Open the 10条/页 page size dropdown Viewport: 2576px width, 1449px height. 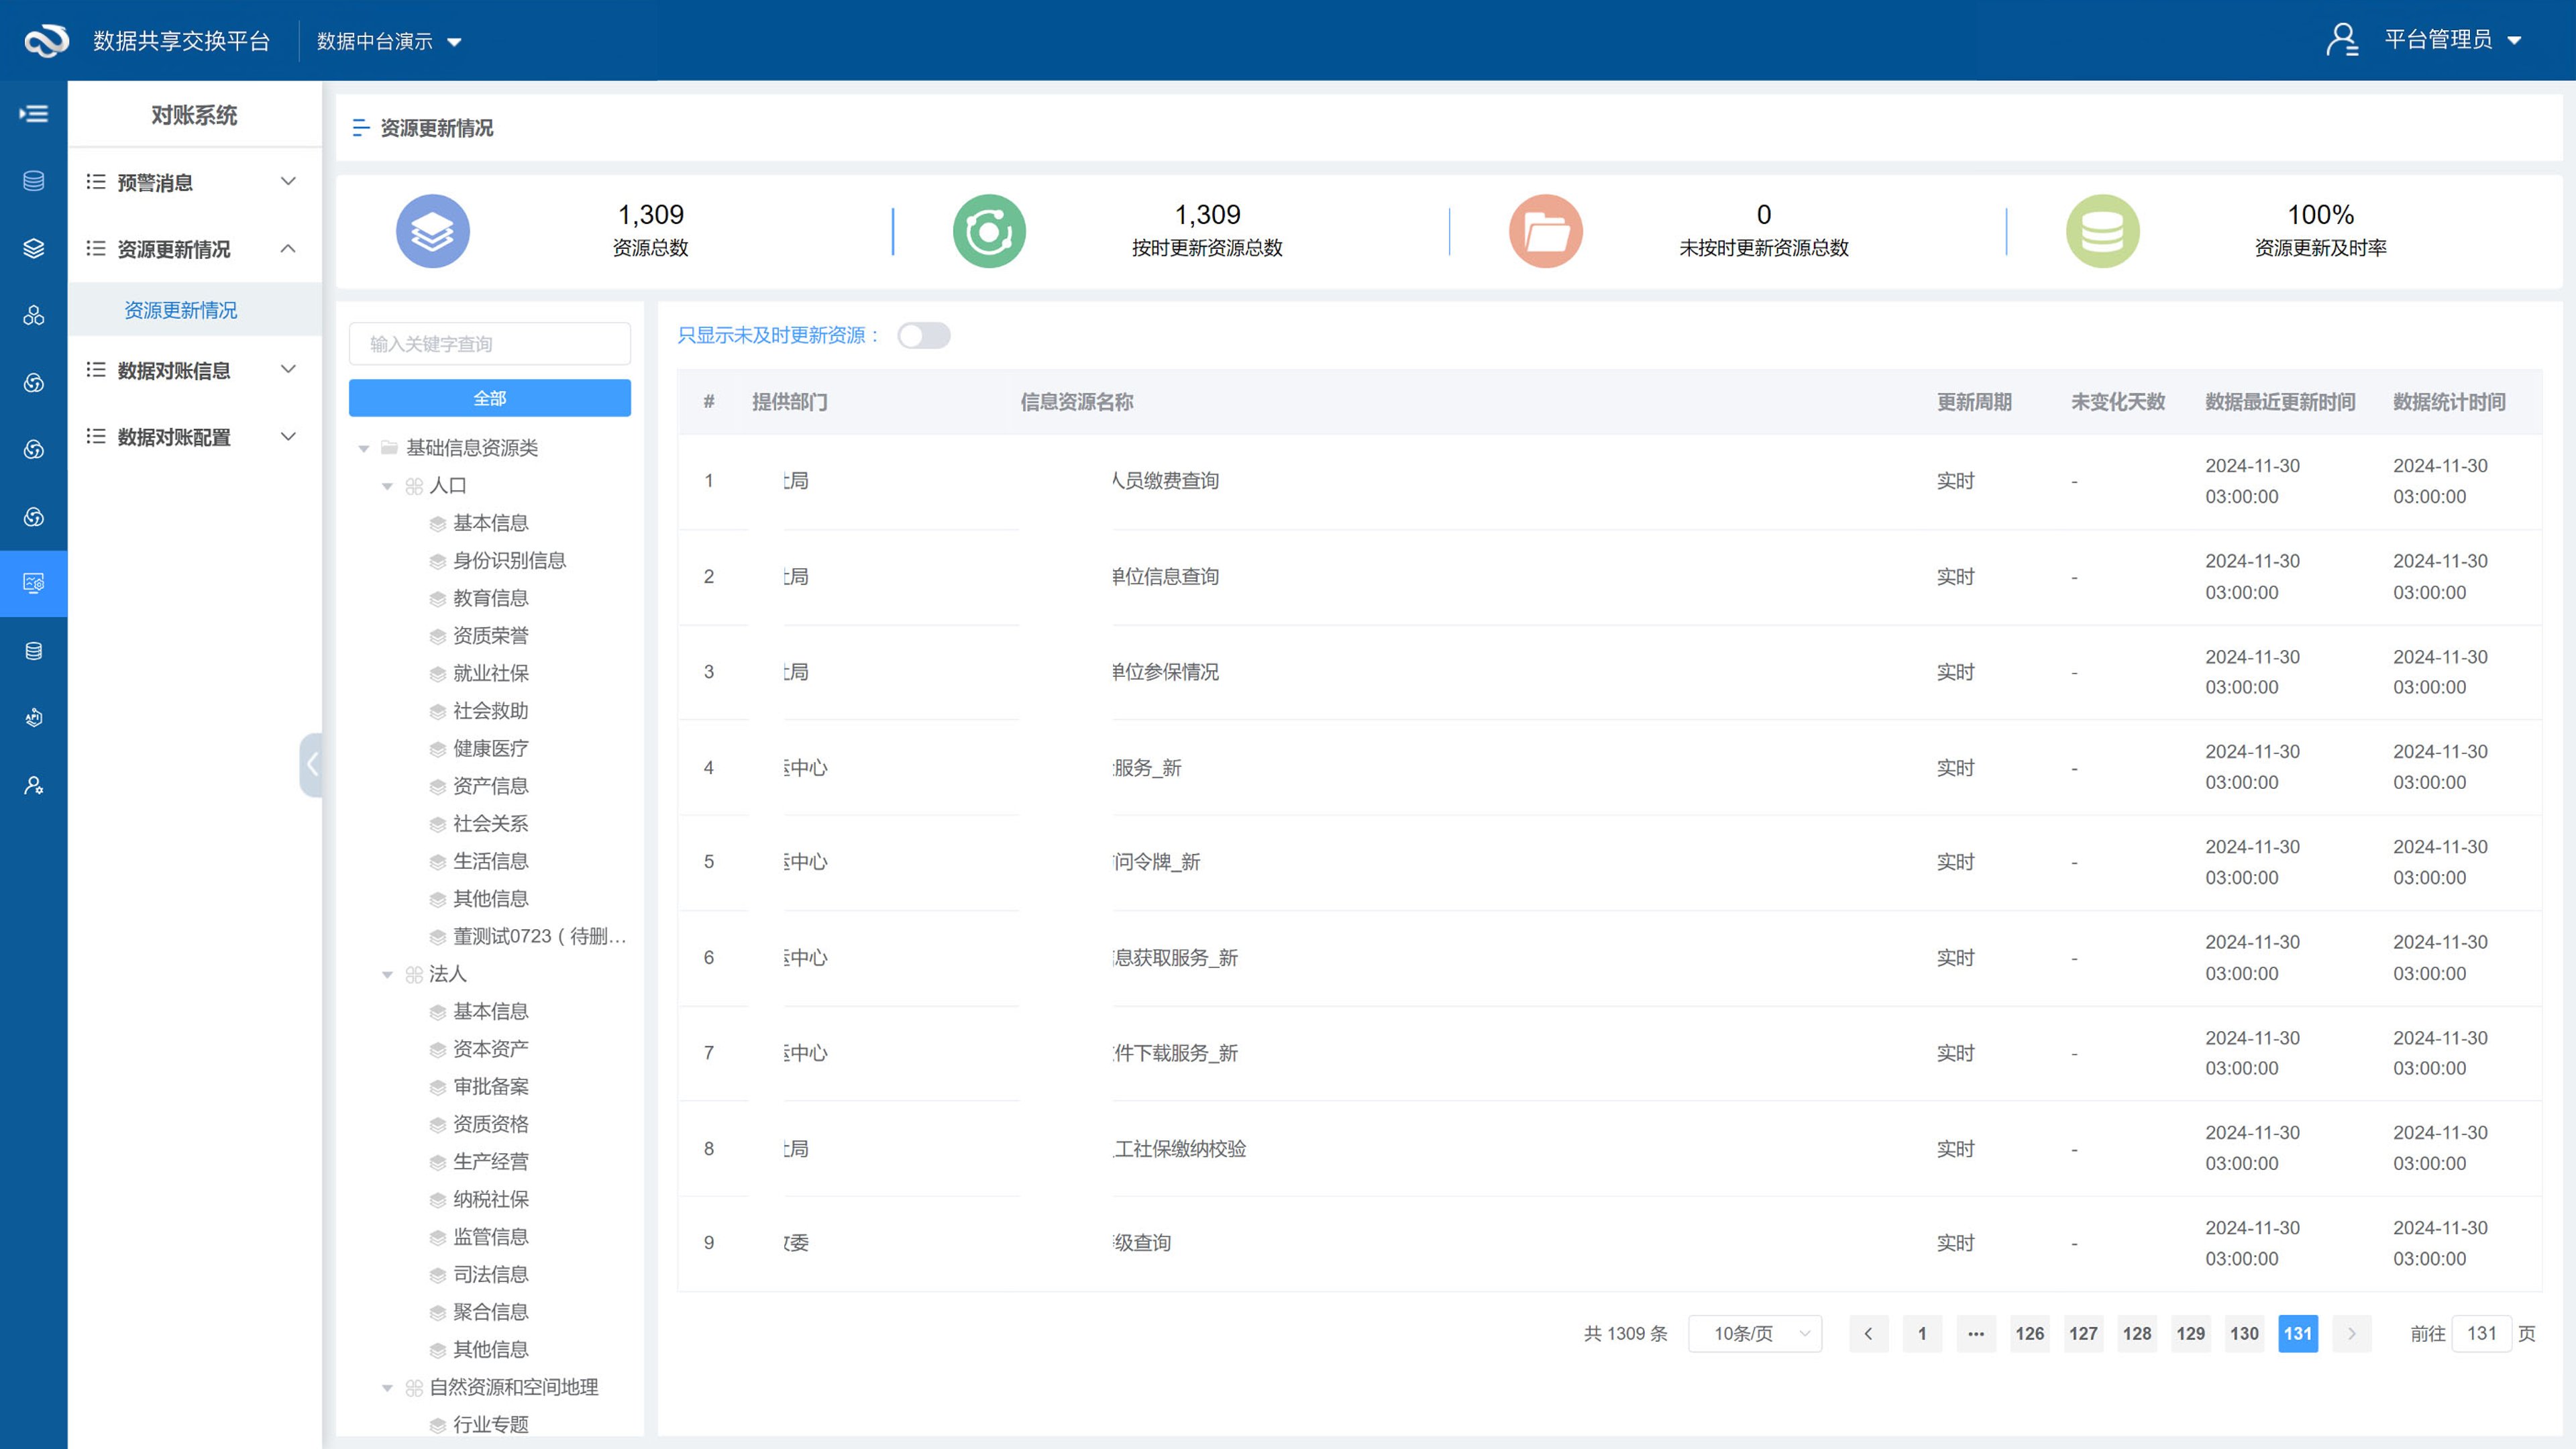1755,1333
